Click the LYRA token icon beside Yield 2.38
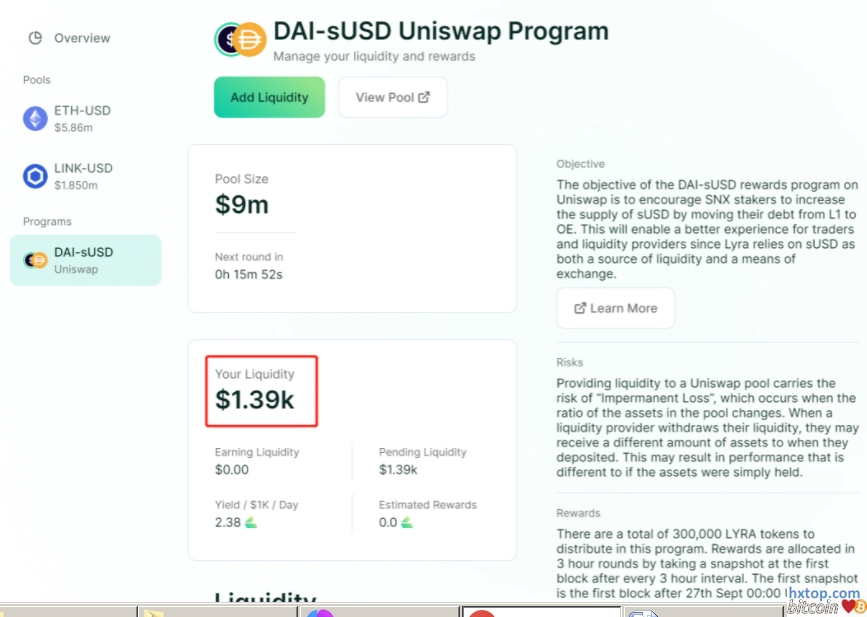Image resolution: width=867 pixels, height=617 pixels. coord(251,523)
